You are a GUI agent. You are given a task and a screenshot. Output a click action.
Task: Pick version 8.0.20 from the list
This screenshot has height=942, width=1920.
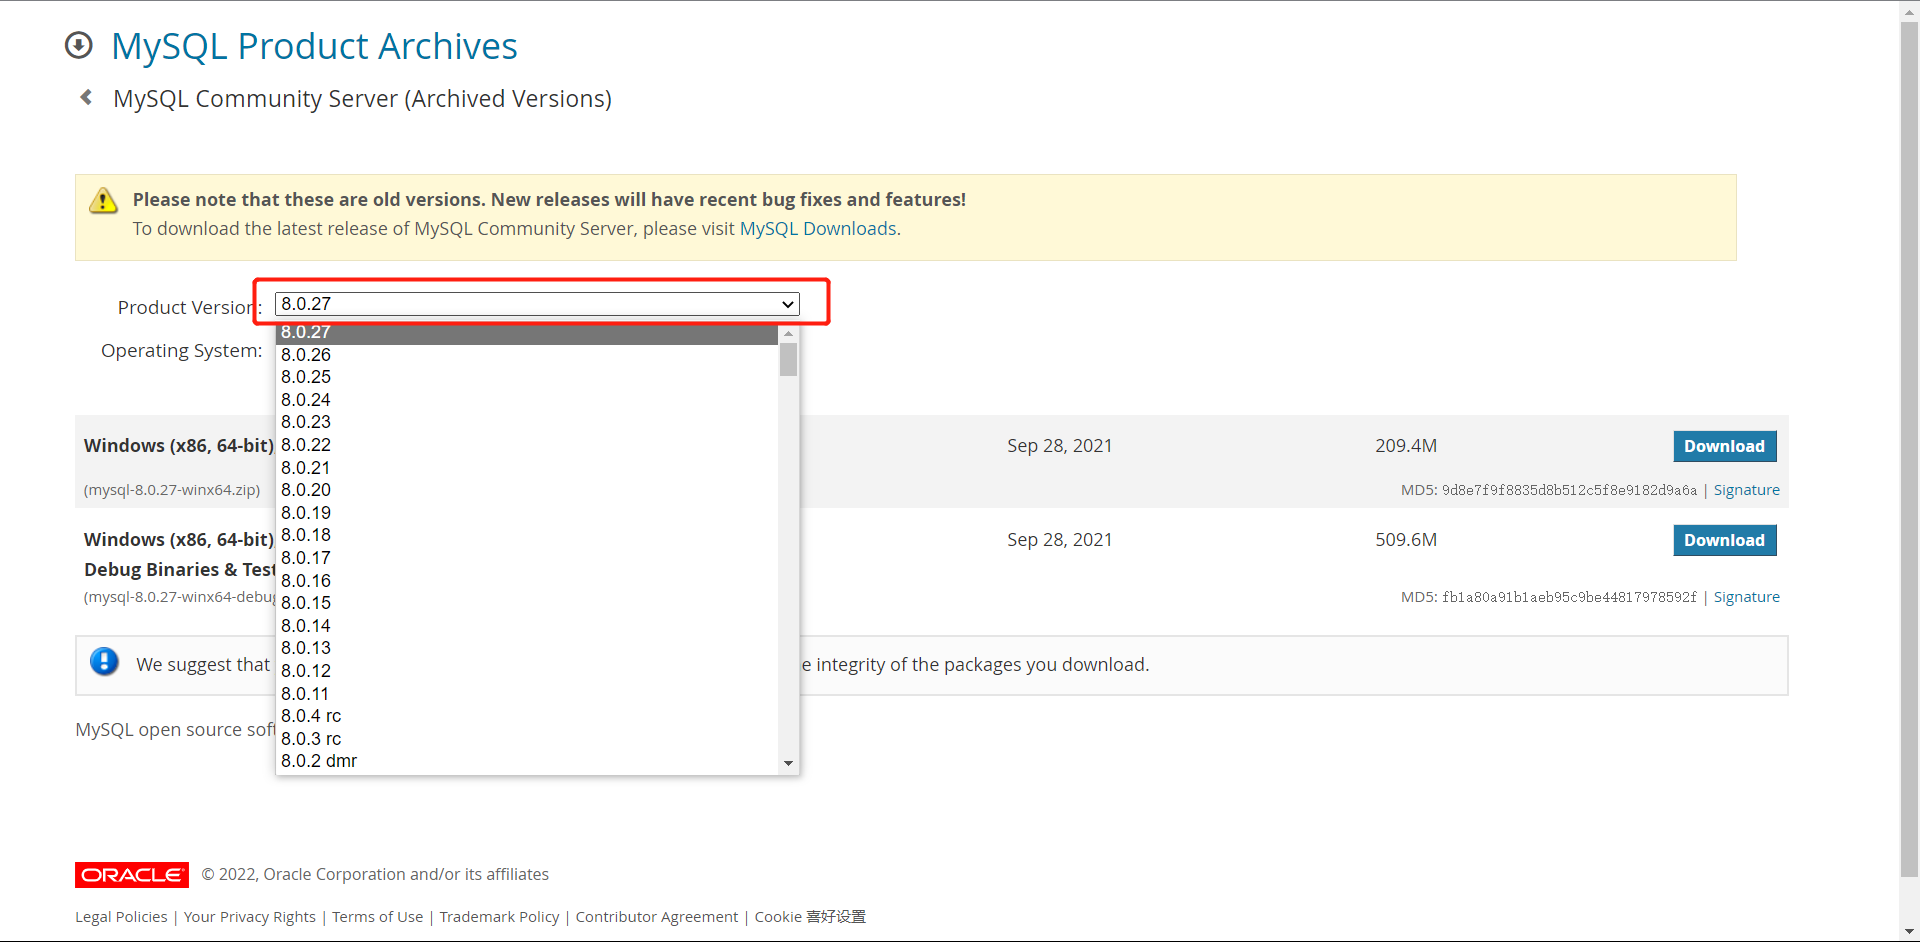527,490
